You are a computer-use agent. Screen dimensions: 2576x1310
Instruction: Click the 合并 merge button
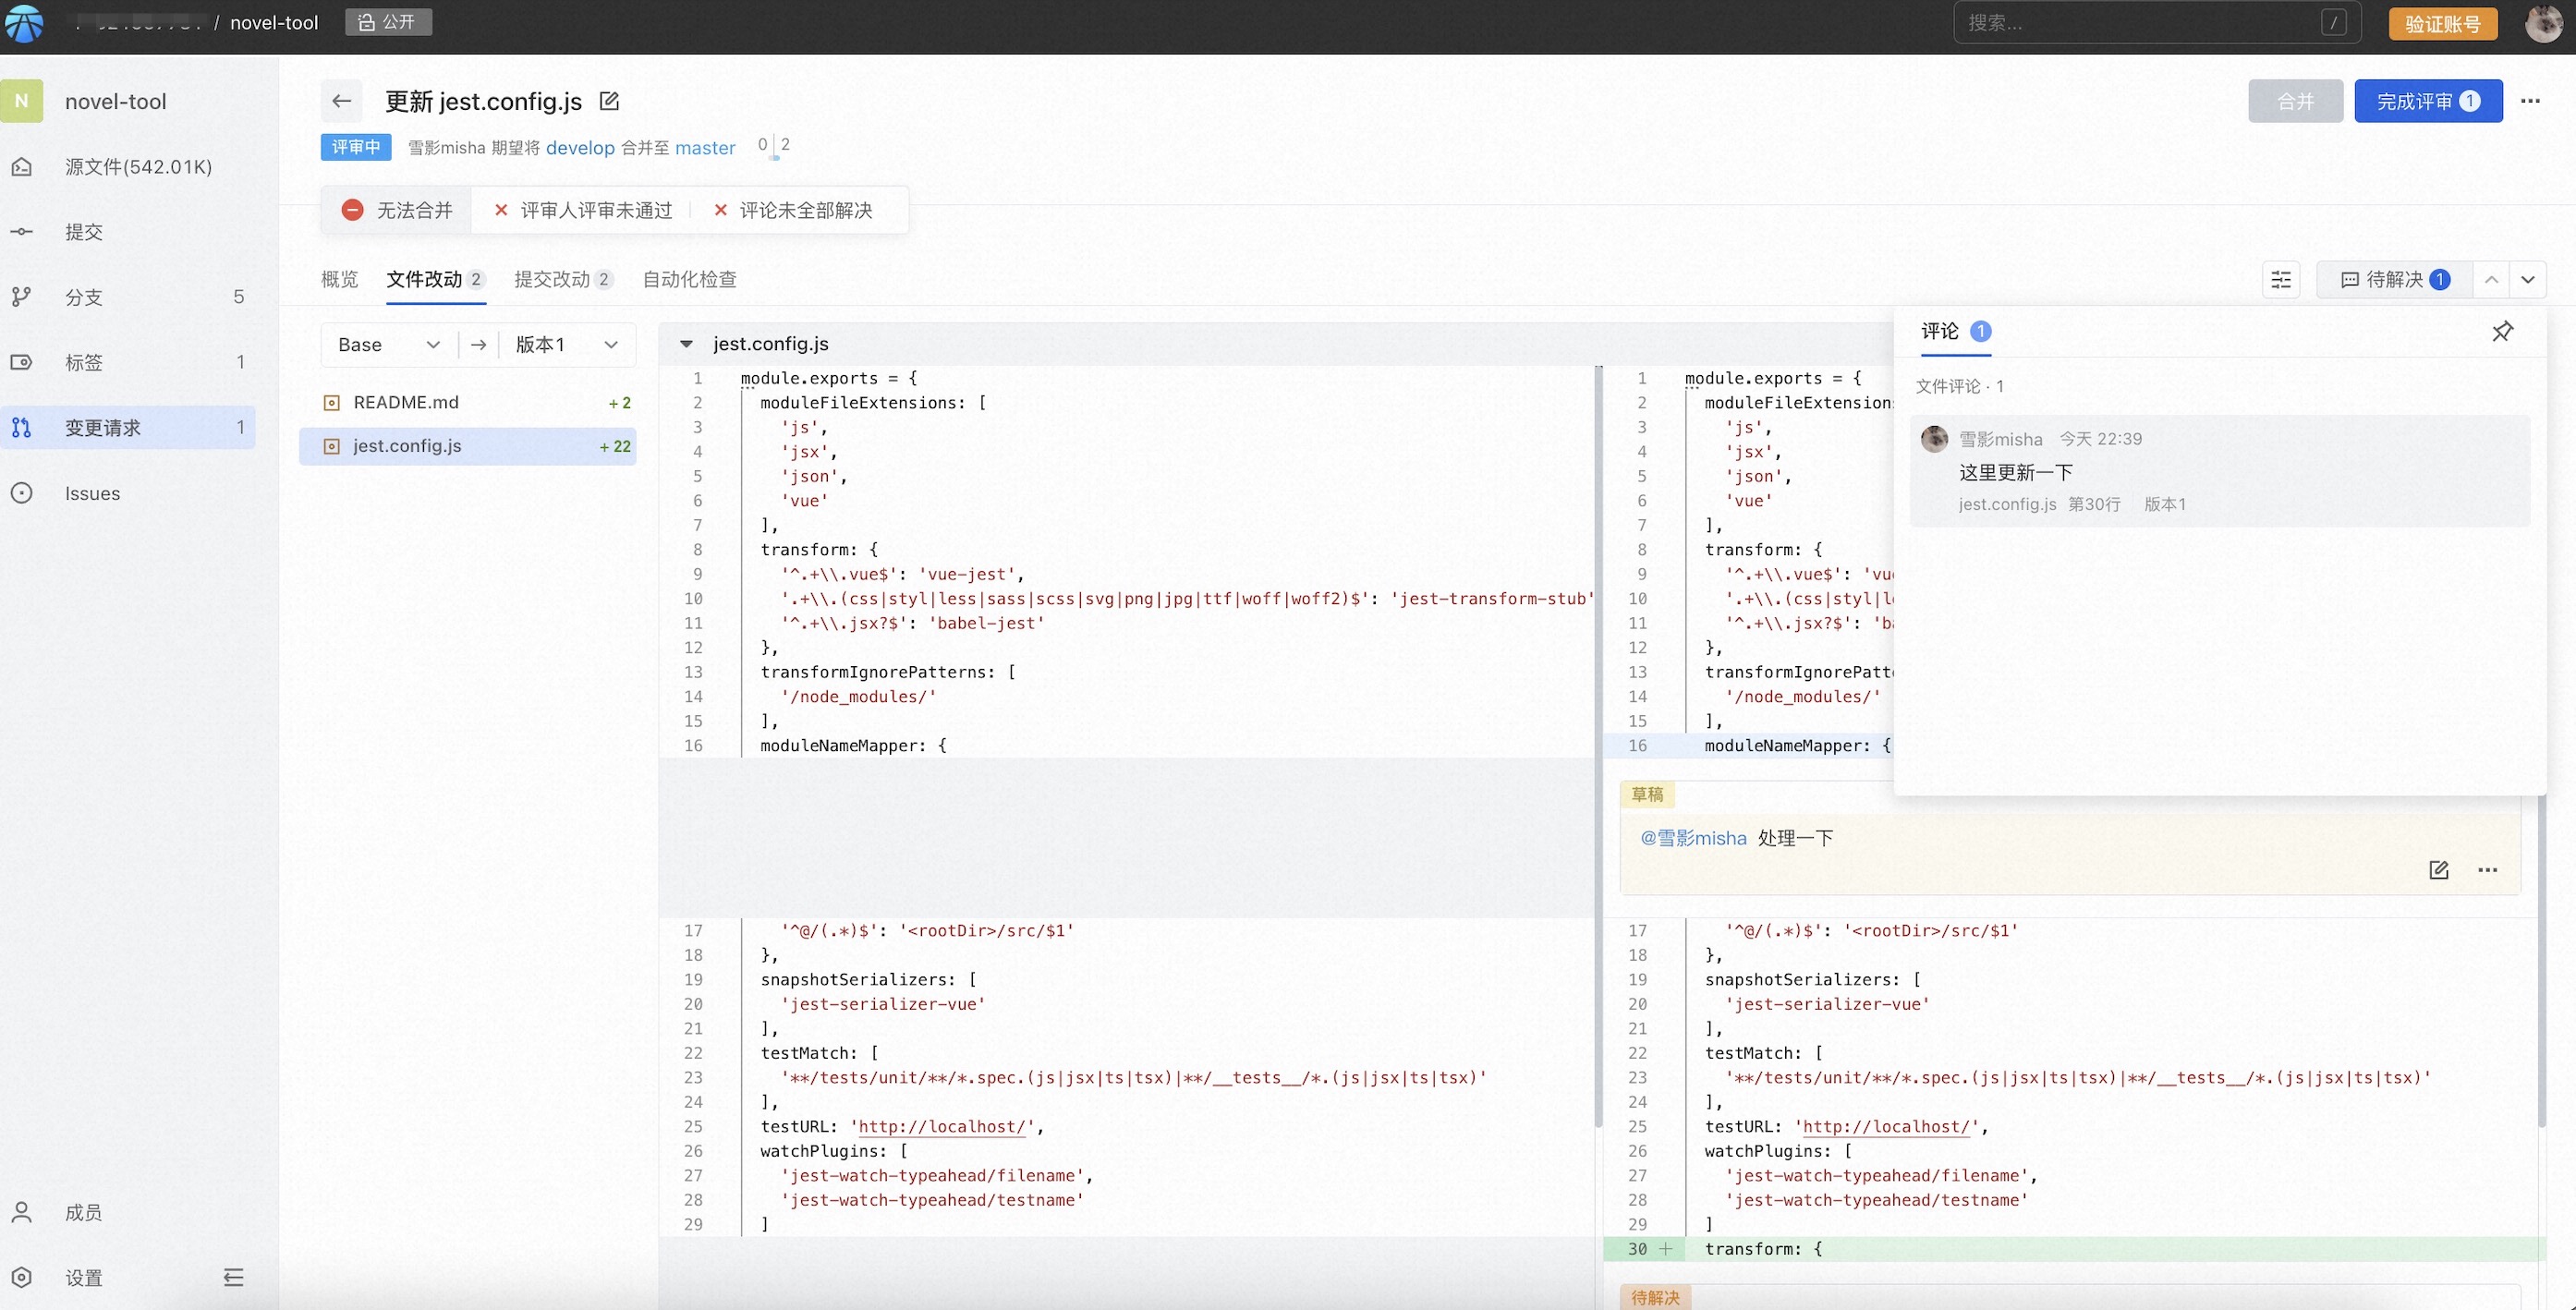[x=2295, y=101]
